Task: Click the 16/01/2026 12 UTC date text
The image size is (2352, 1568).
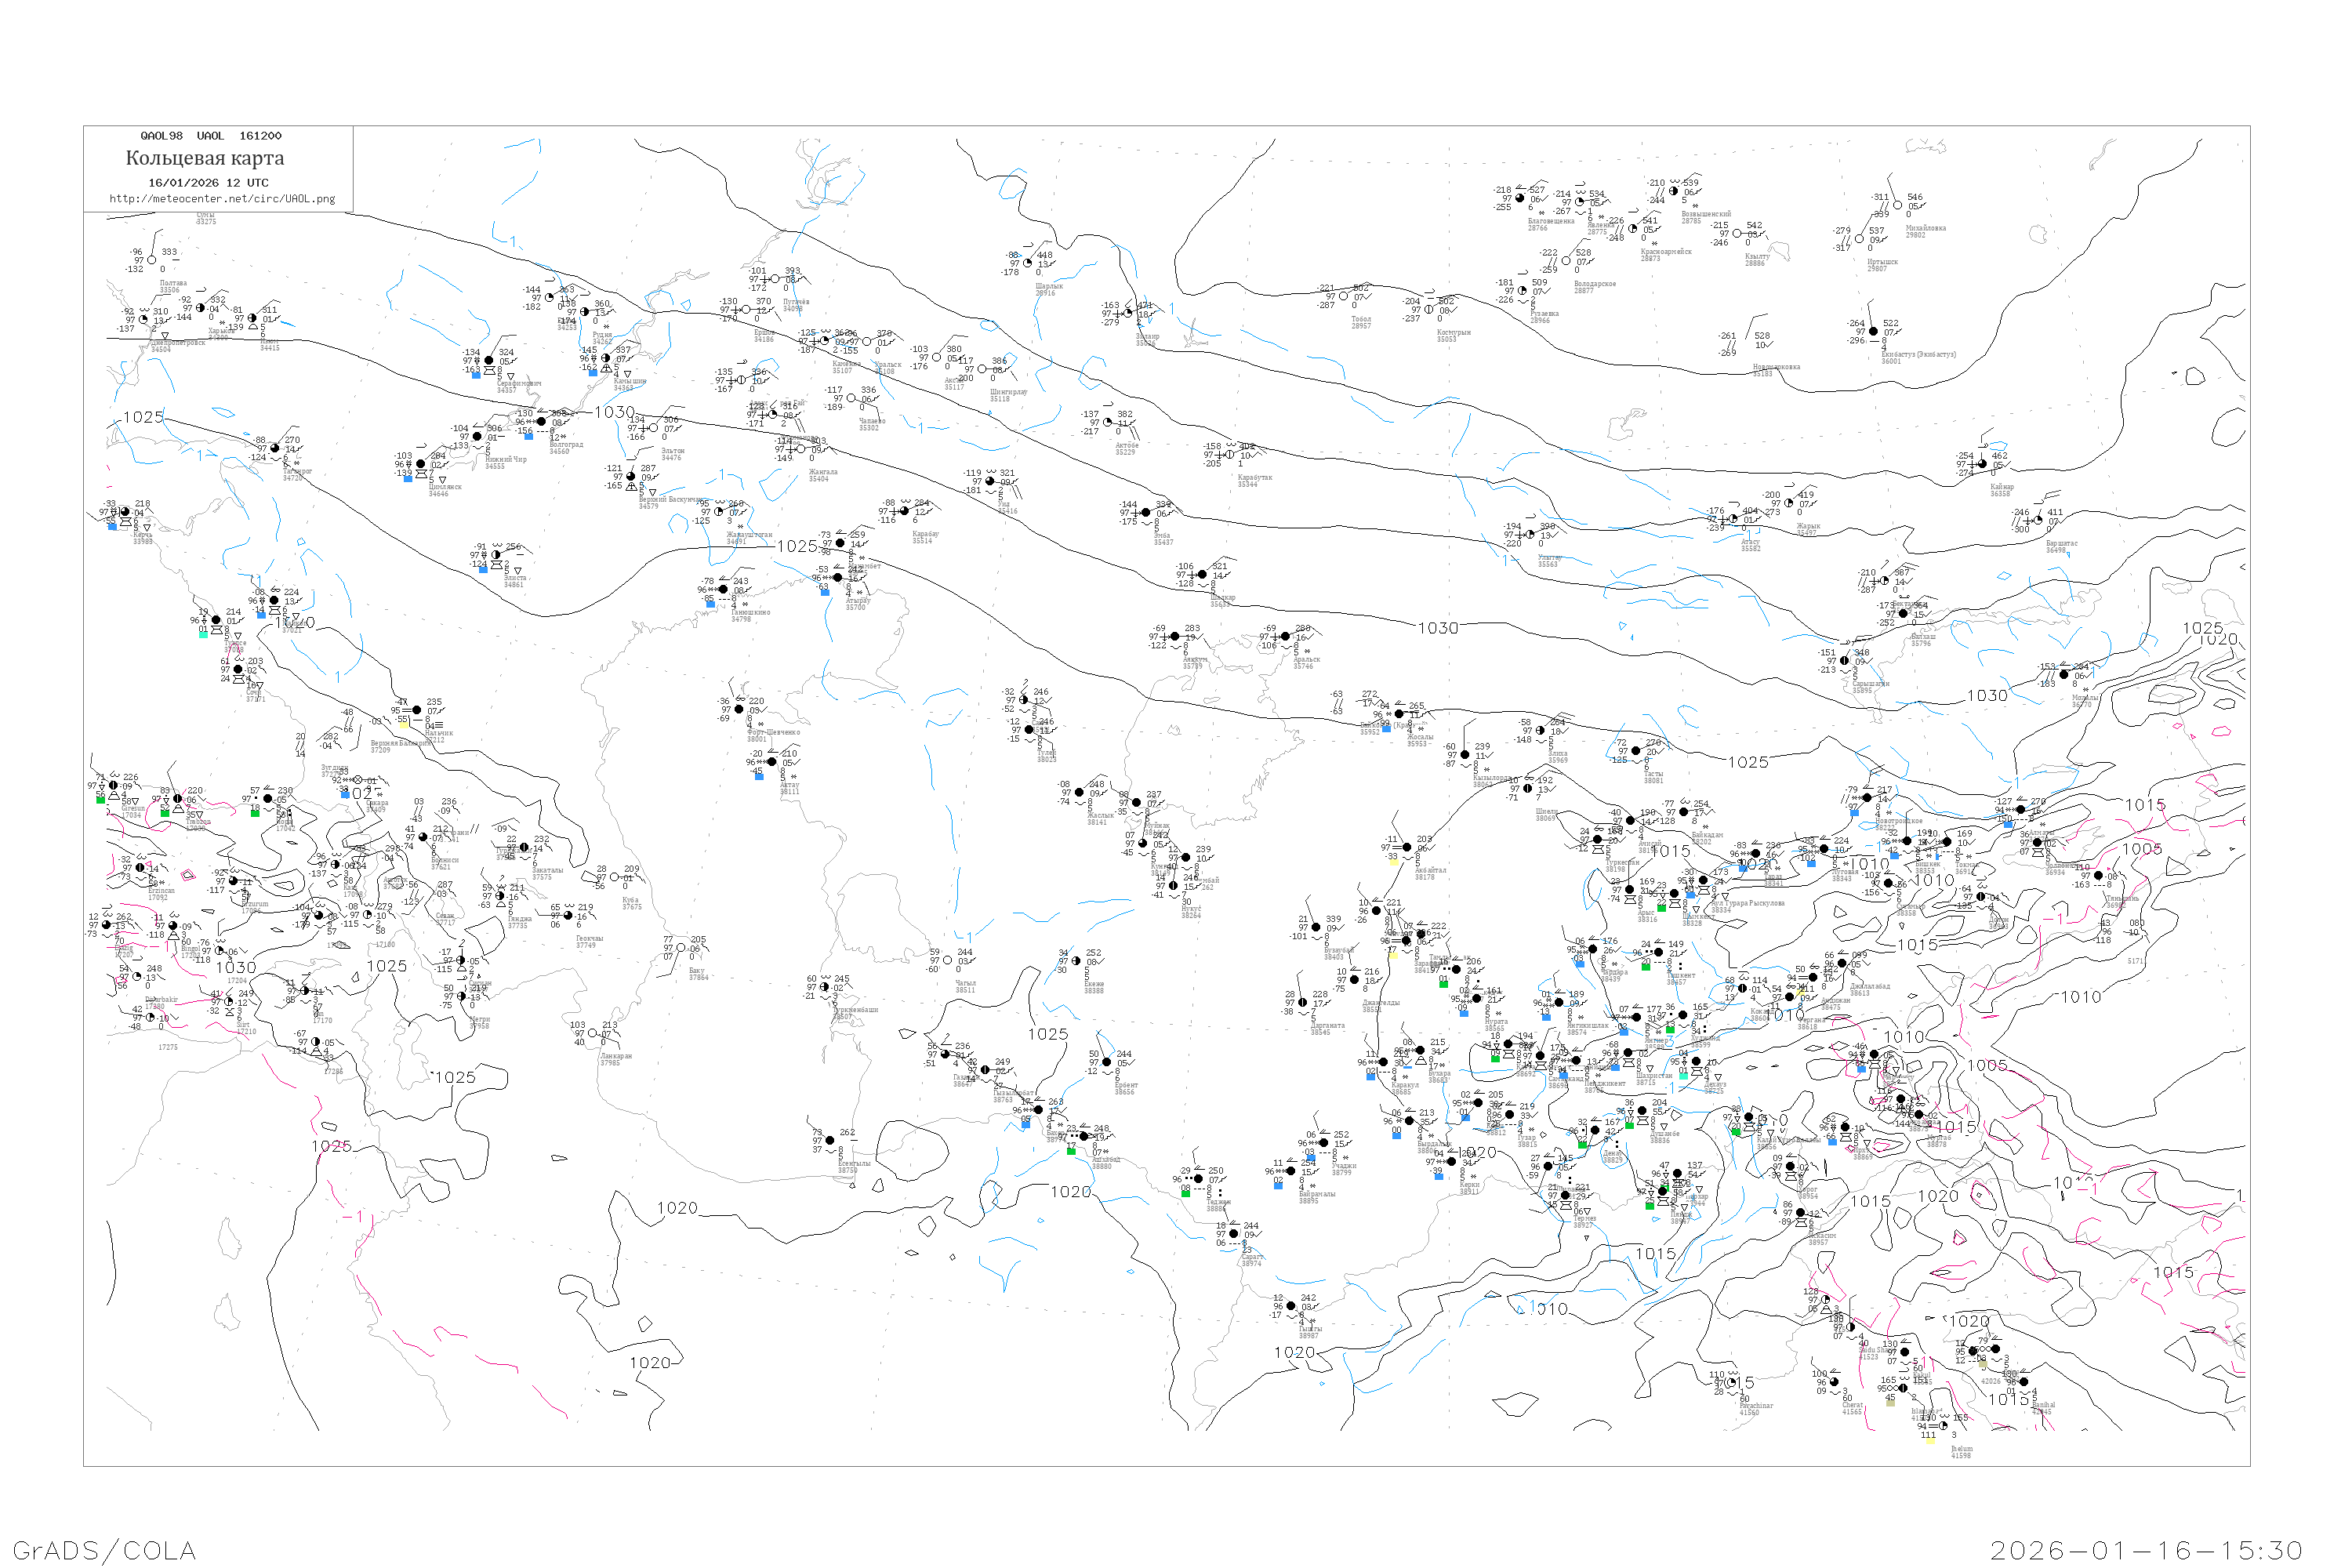Action: coord(208,183)
